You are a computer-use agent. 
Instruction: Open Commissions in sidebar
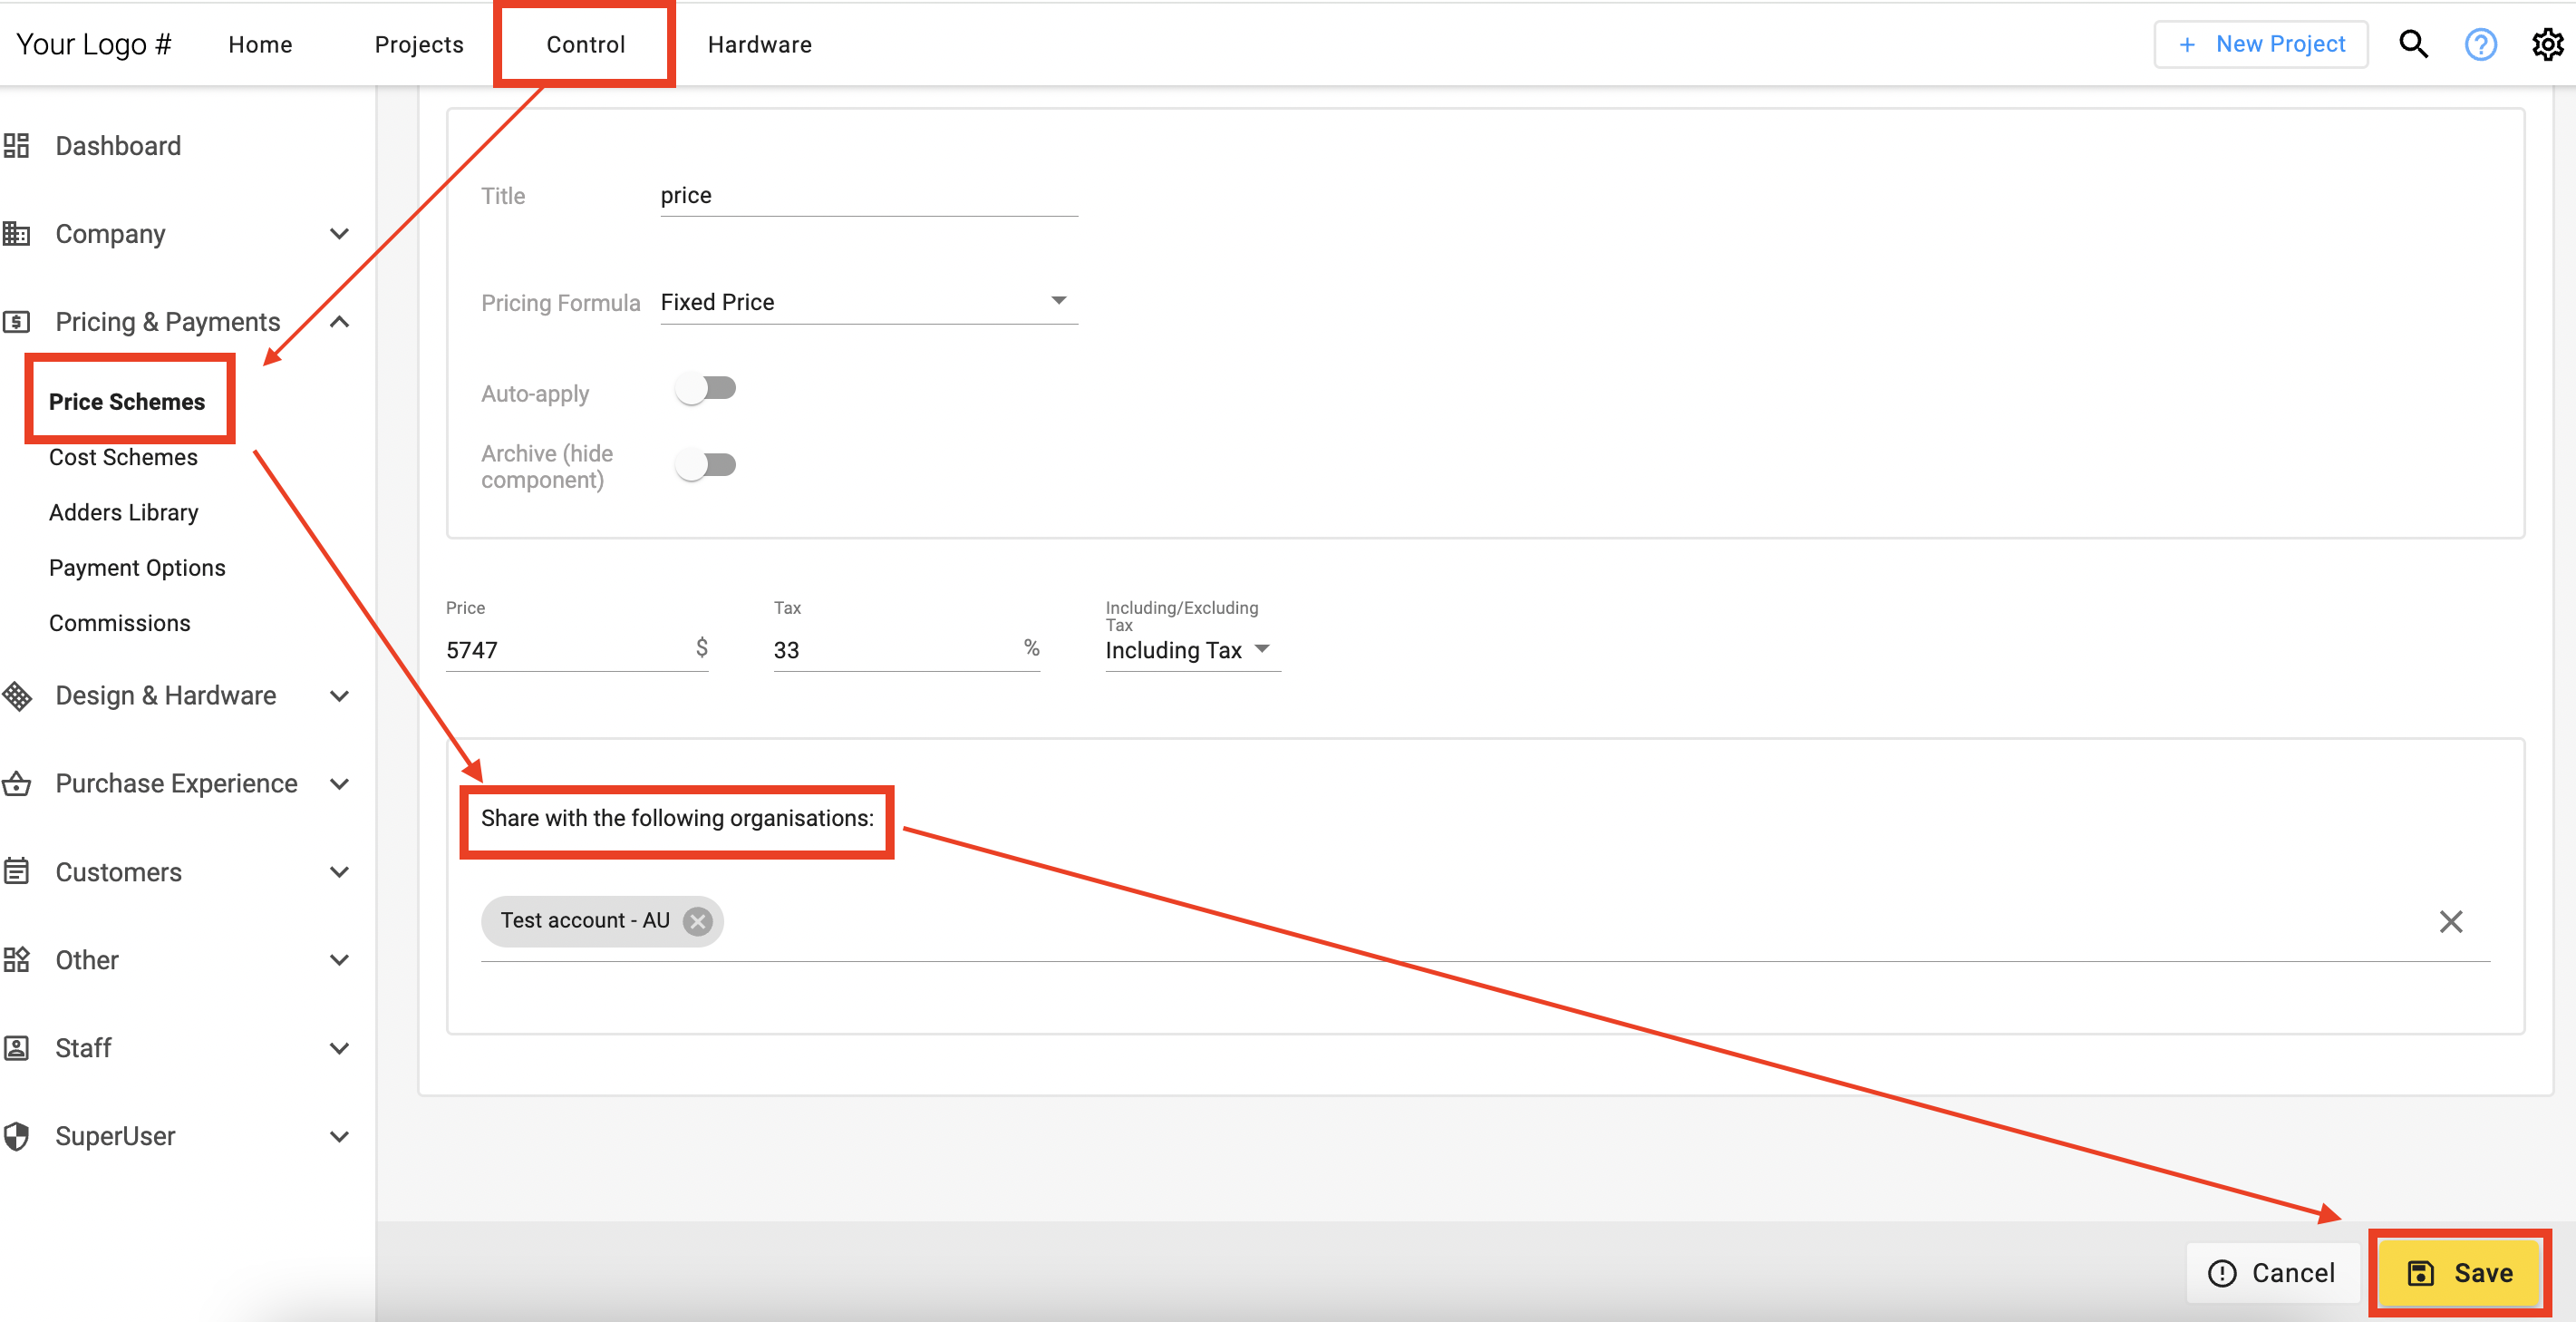119,623
